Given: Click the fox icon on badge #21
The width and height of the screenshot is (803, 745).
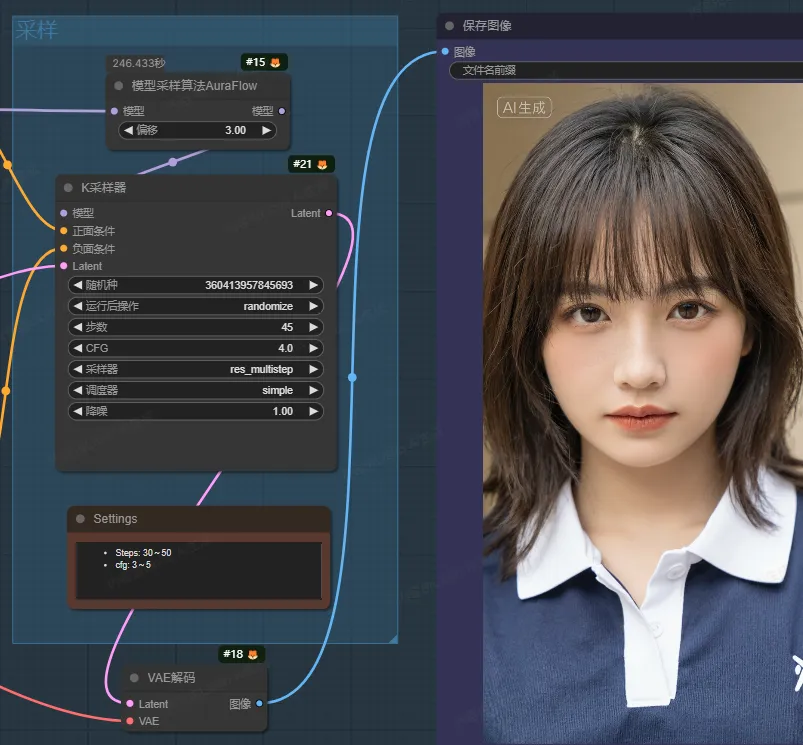Looking at the screenshot, I should (322, 164).
